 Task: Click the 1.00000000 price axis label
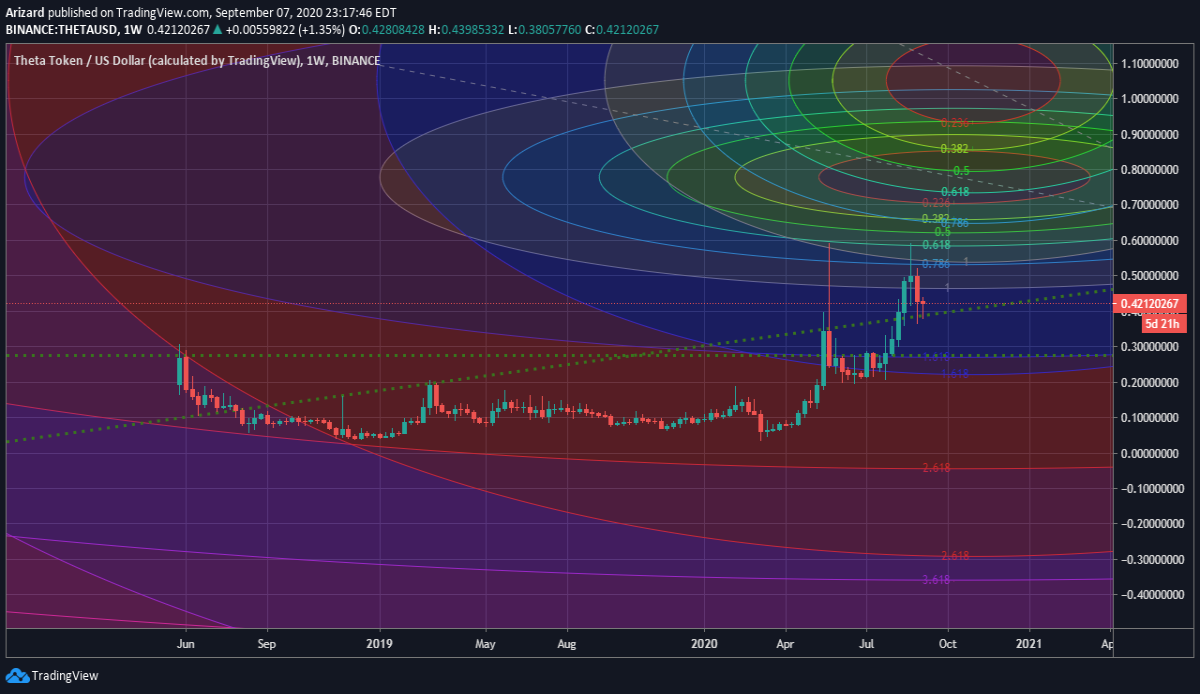pyautogui.click(x=1152, y=99)
